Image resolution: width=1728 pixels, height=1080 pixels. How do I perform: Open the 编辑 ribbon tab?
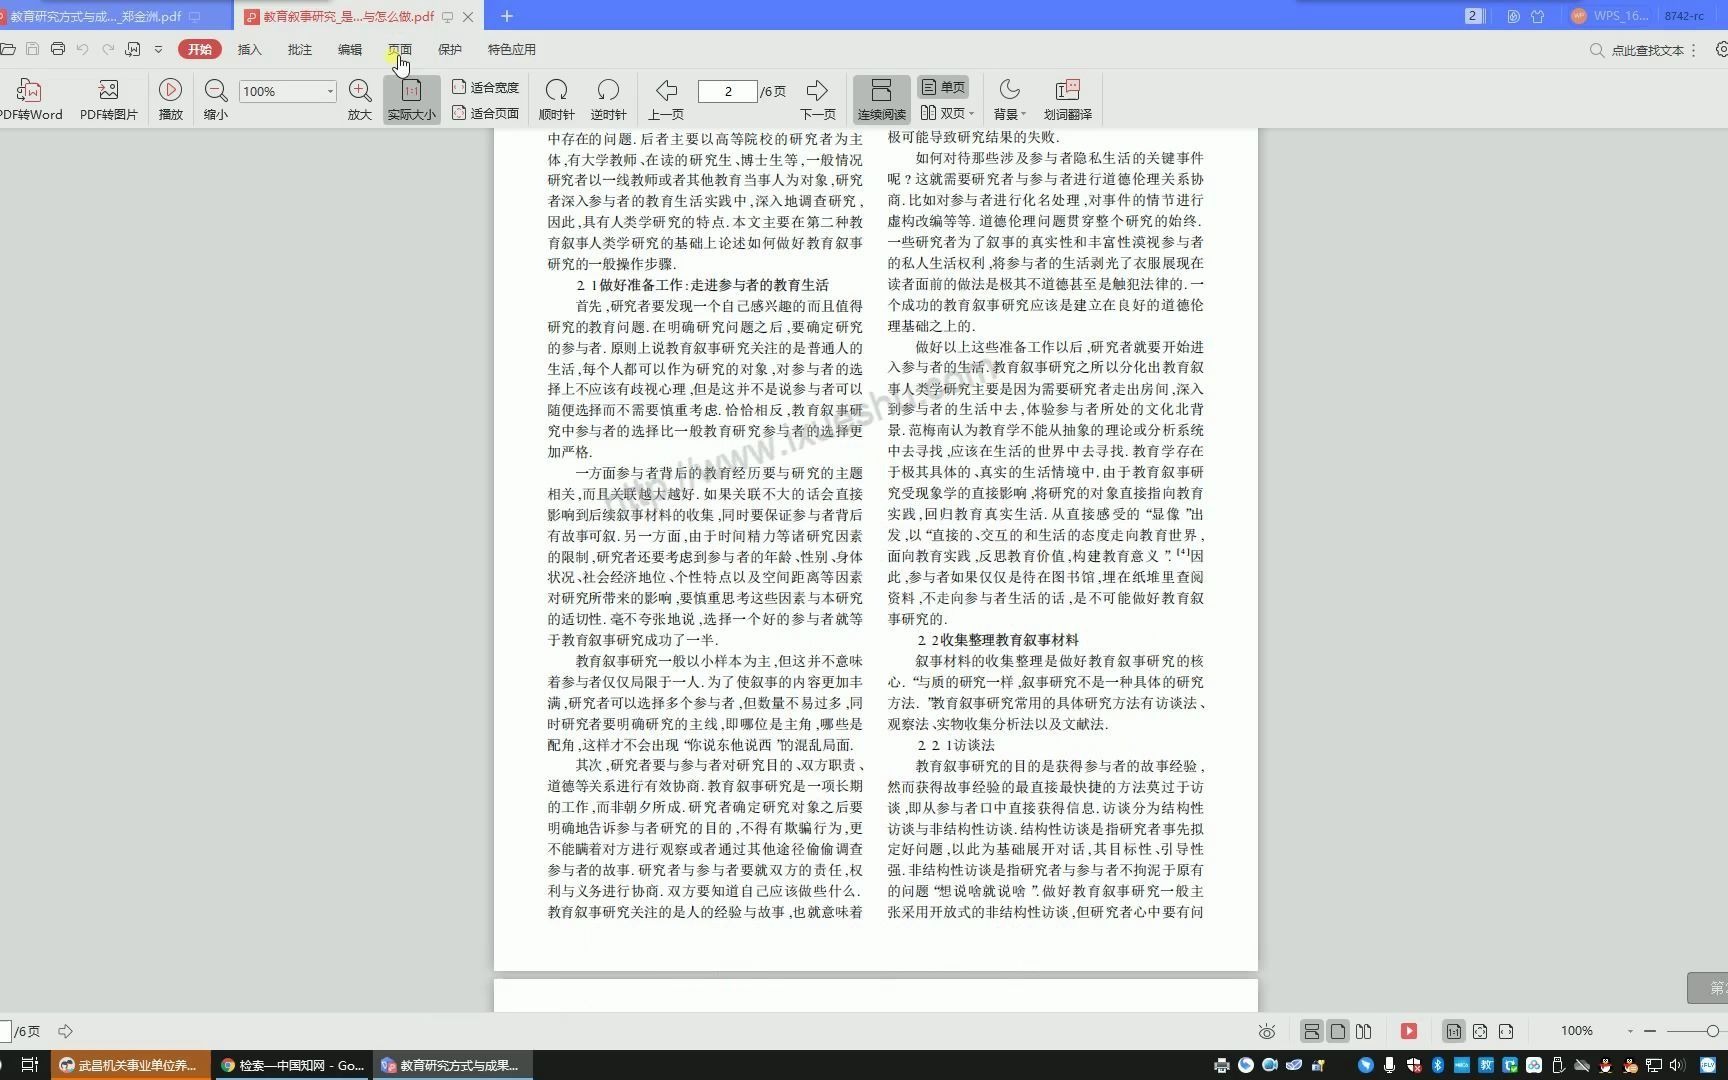(350, 49)
